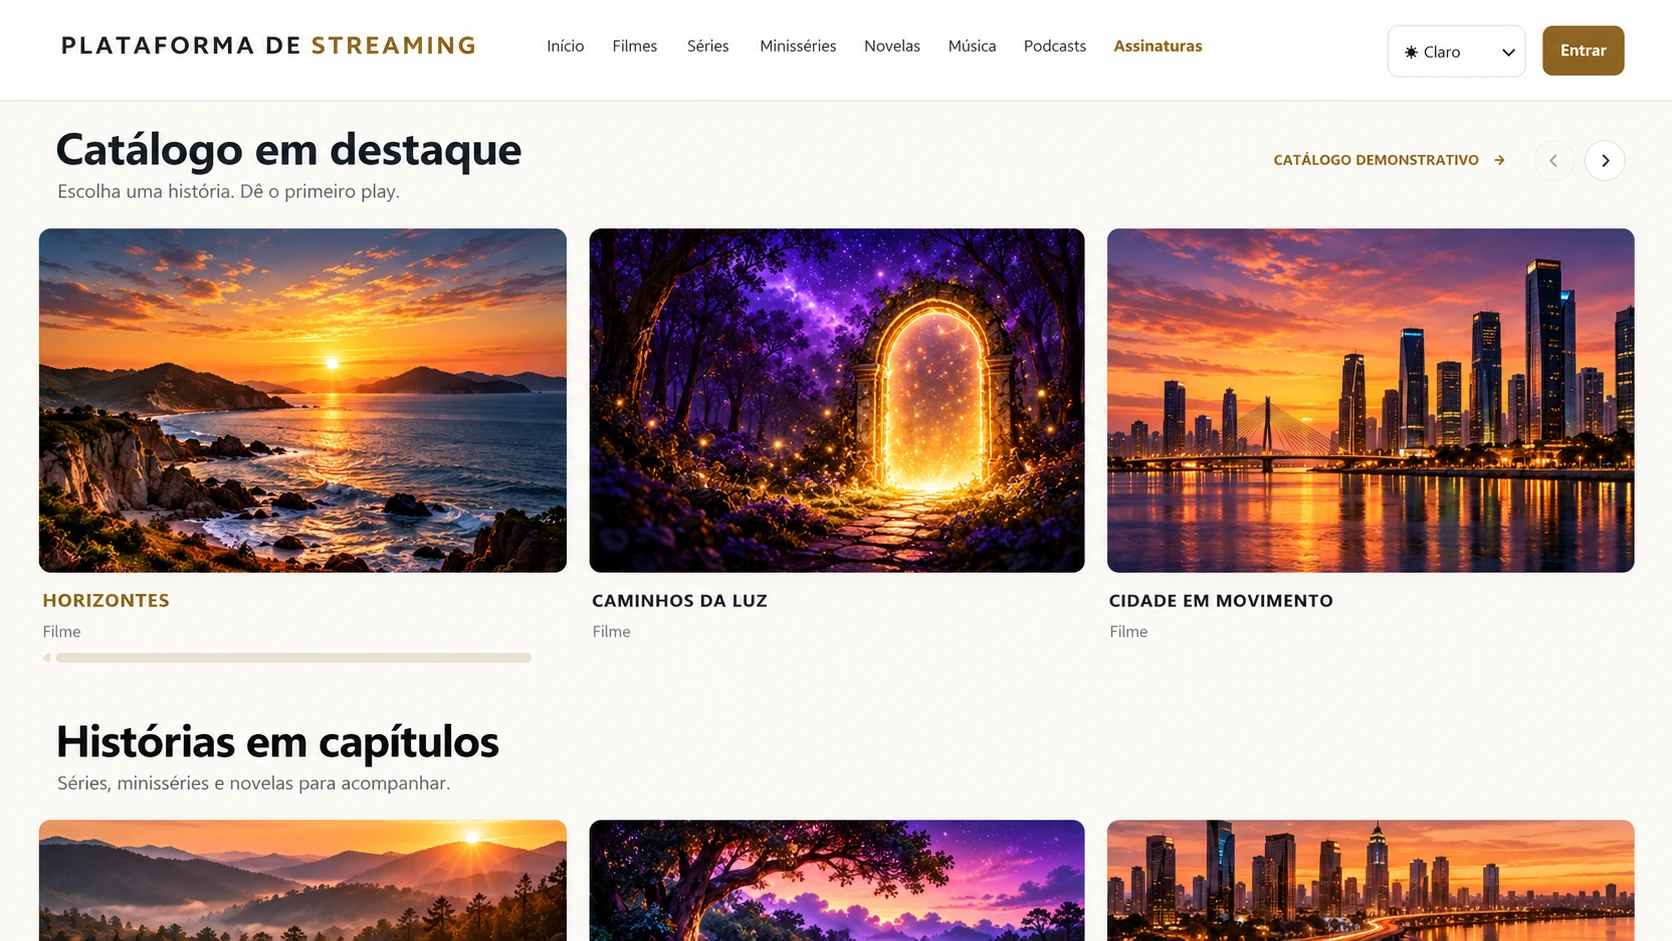Click the carousel horizontal scrollbar track
The height and width of the screenshot is (941, 1672).
pyautogui.click(x=293, y=658)
